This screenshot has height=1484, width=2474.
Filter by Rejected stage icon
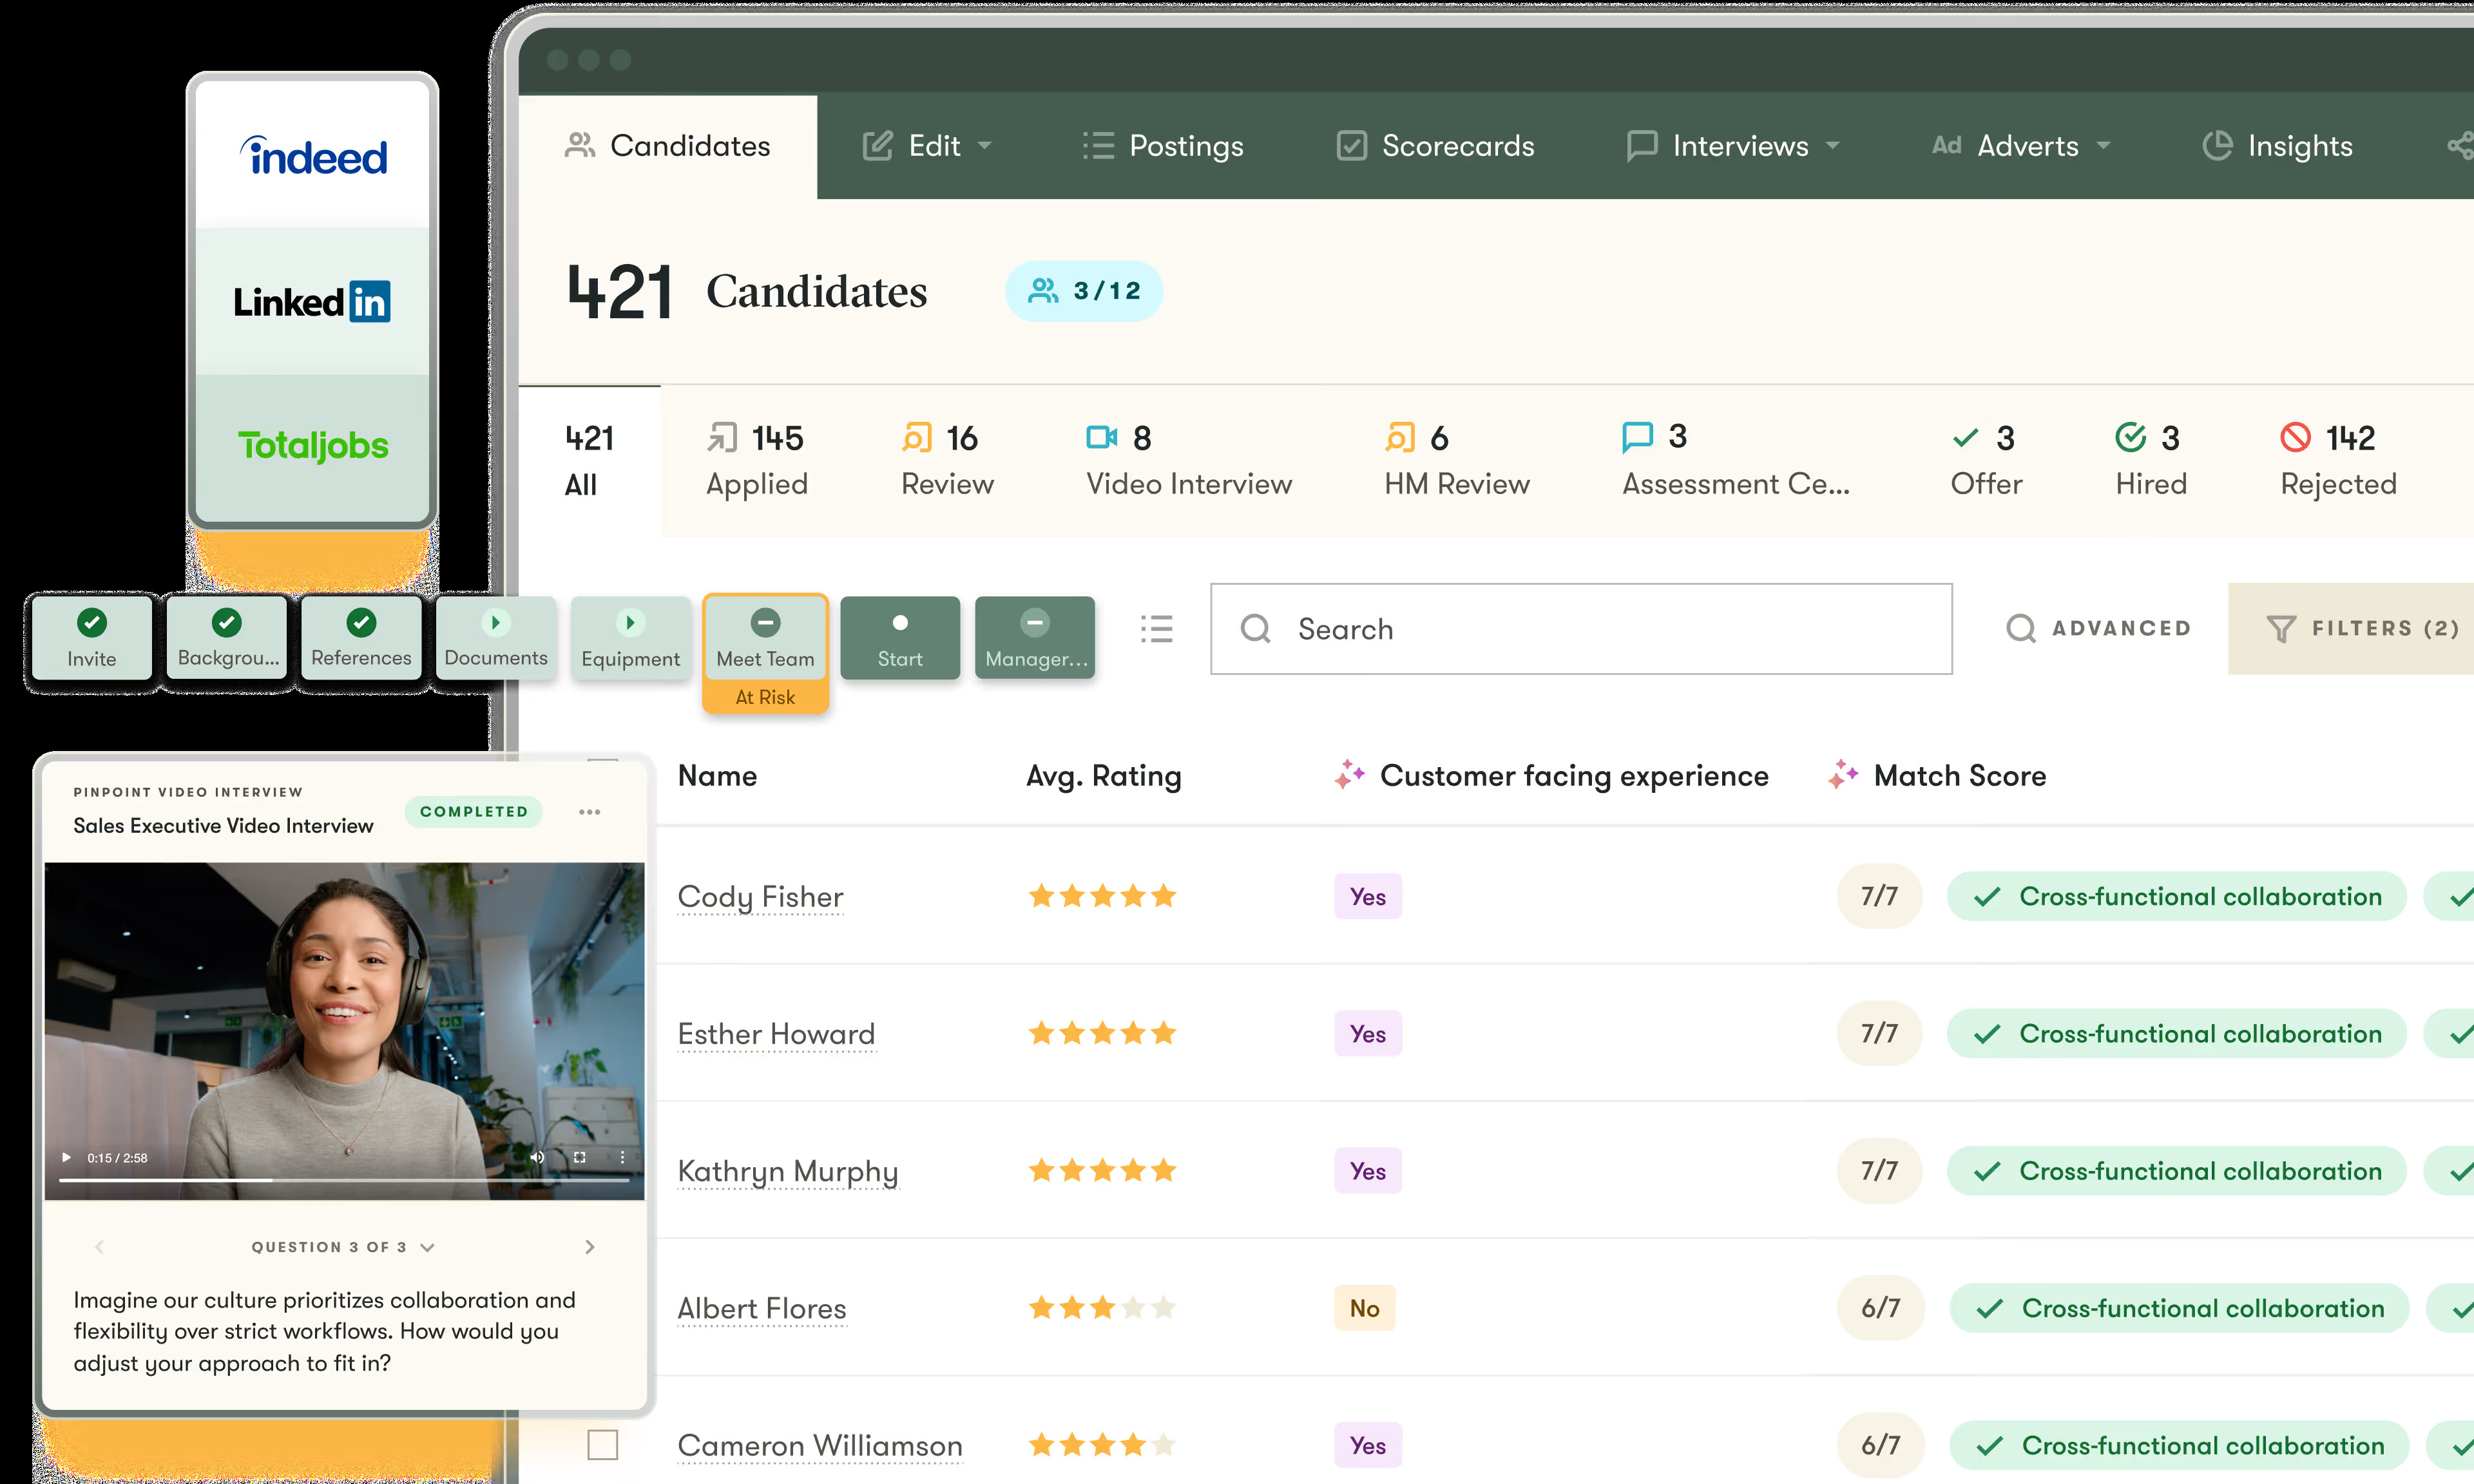(x=2296, y=438)
